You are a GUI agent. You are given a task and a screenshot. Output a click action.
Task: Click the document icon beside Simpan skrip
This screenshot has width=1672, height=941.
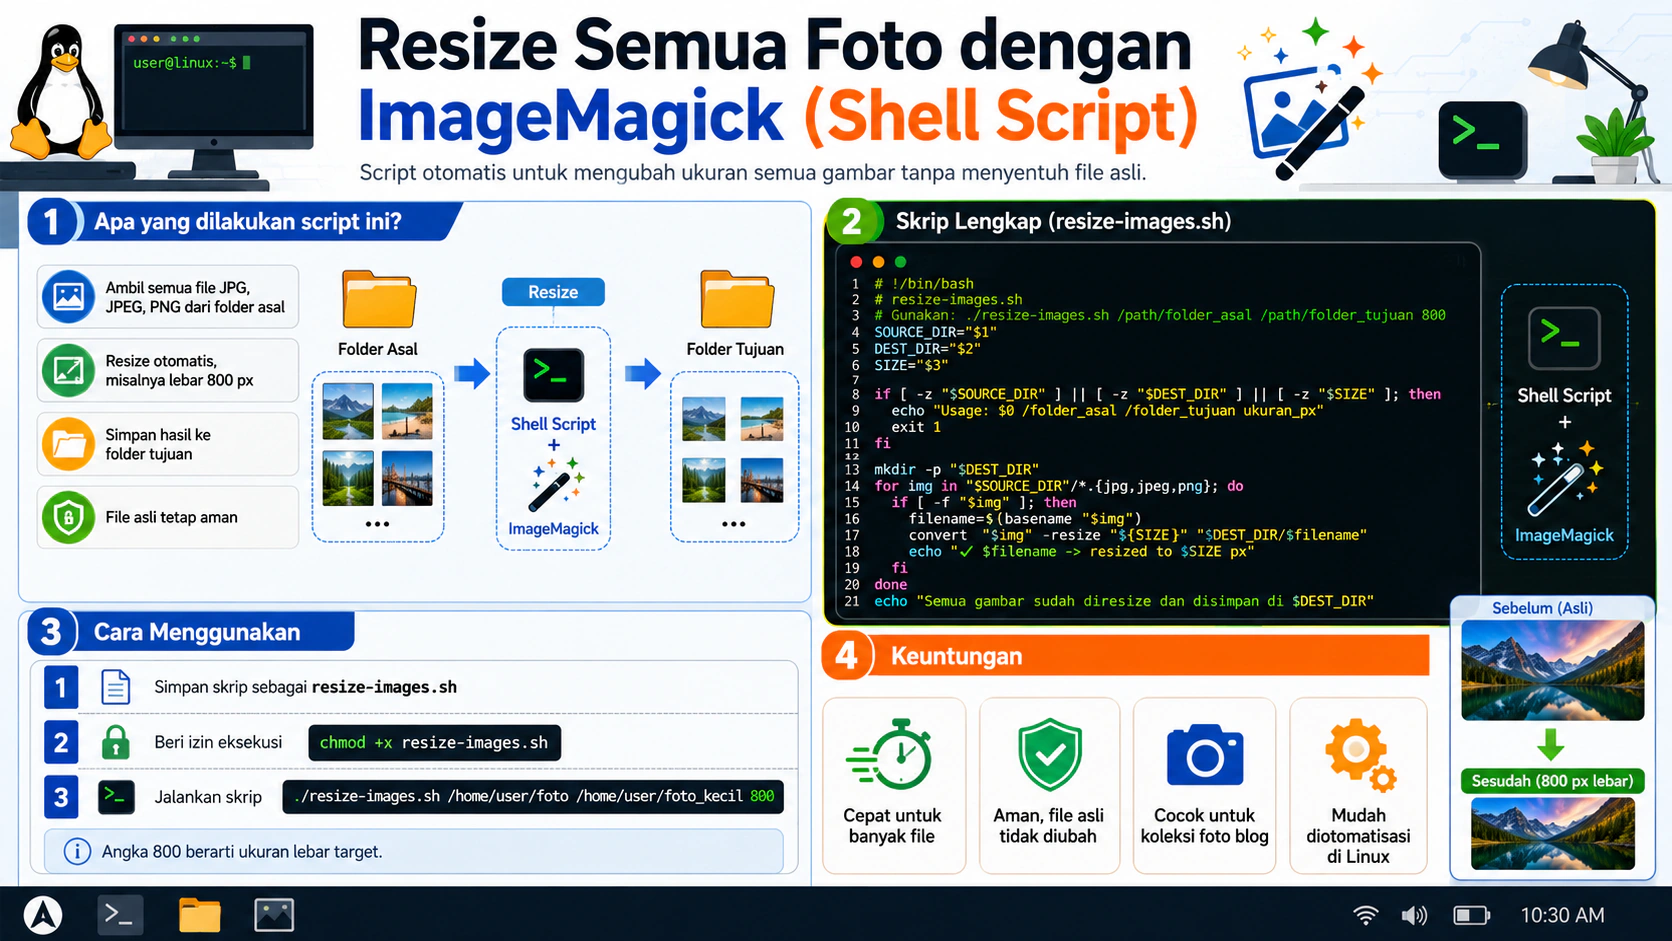pyautogui.click(x=116, y=687)
